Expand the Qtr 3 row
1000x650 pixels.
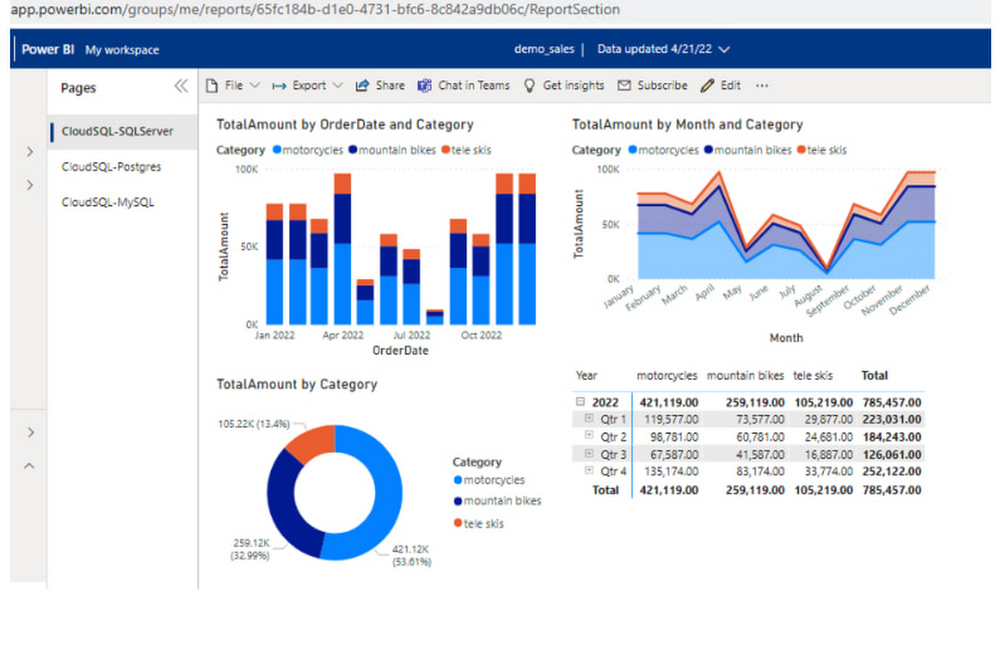point(589,454)
